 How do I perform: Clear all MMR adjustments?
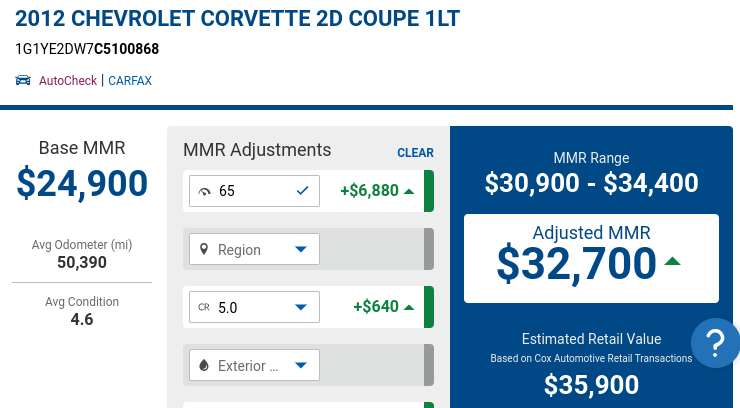415,153
